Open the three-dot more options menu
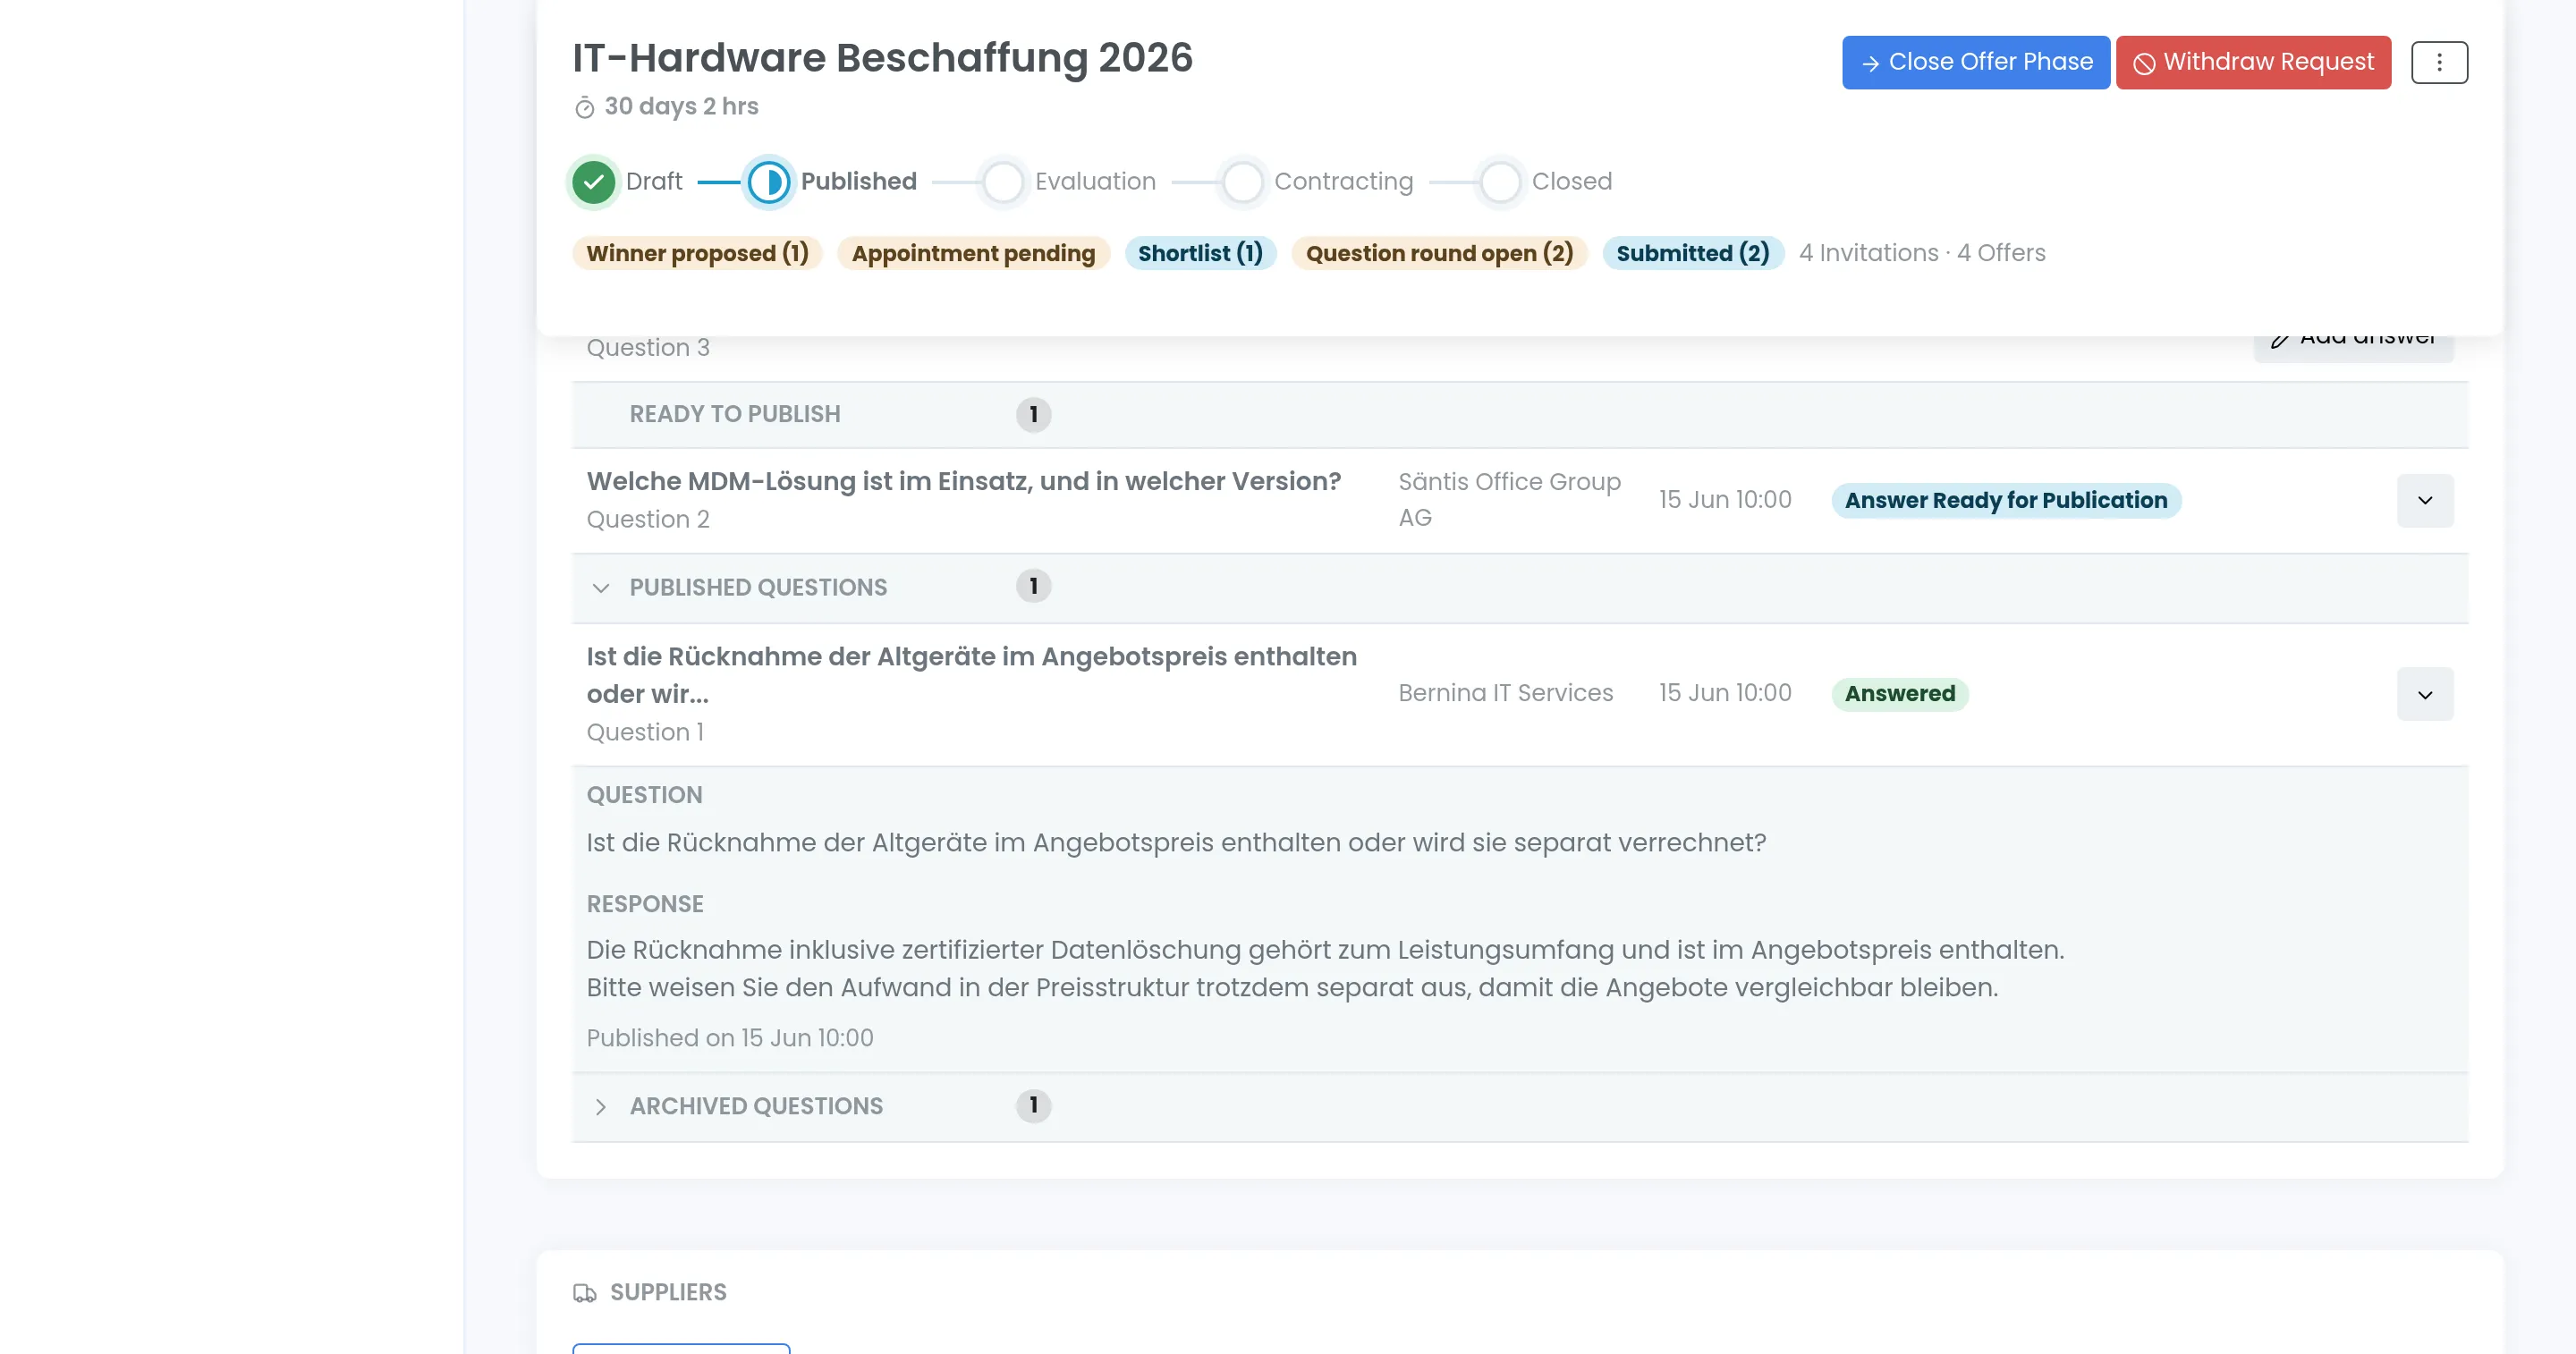 coord(2439,62)
